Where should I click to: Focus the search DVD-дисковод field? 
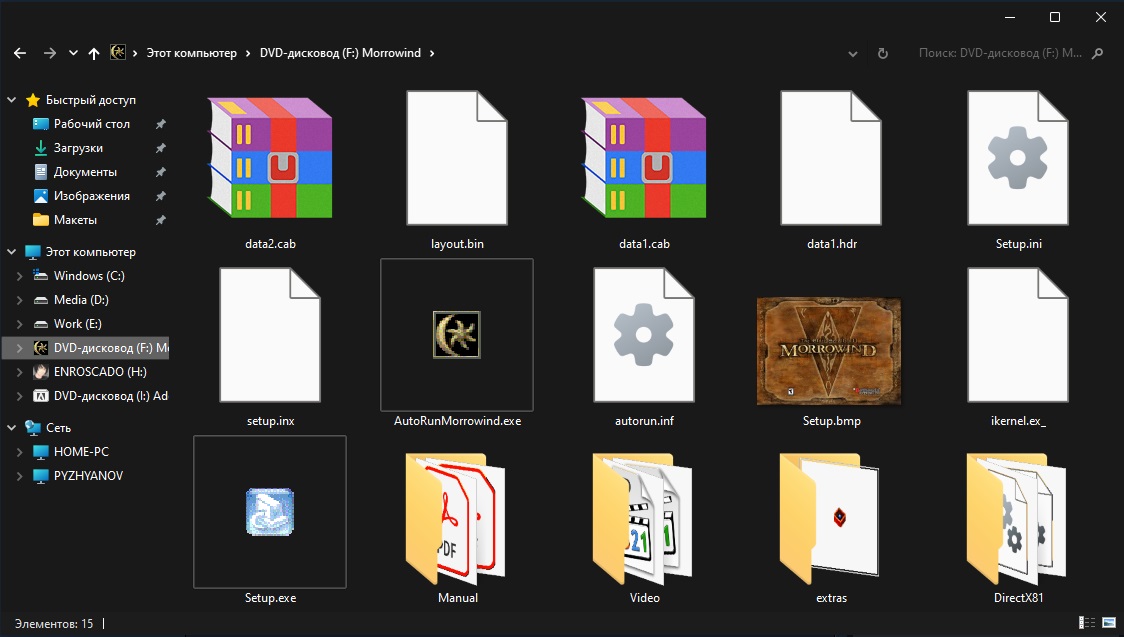tap(1001, 53)
